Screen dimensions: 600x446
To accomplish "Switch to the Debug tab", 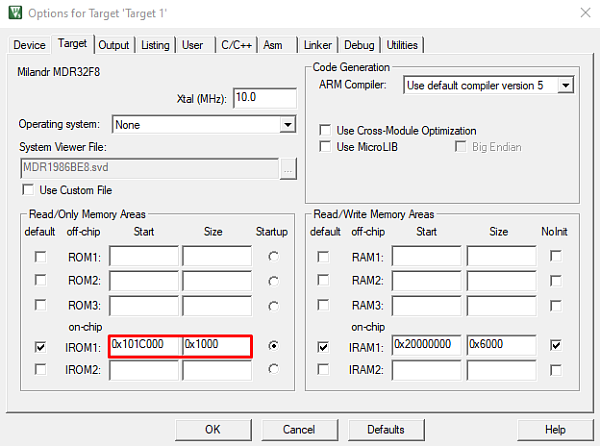I will click(x=359, y=45).
